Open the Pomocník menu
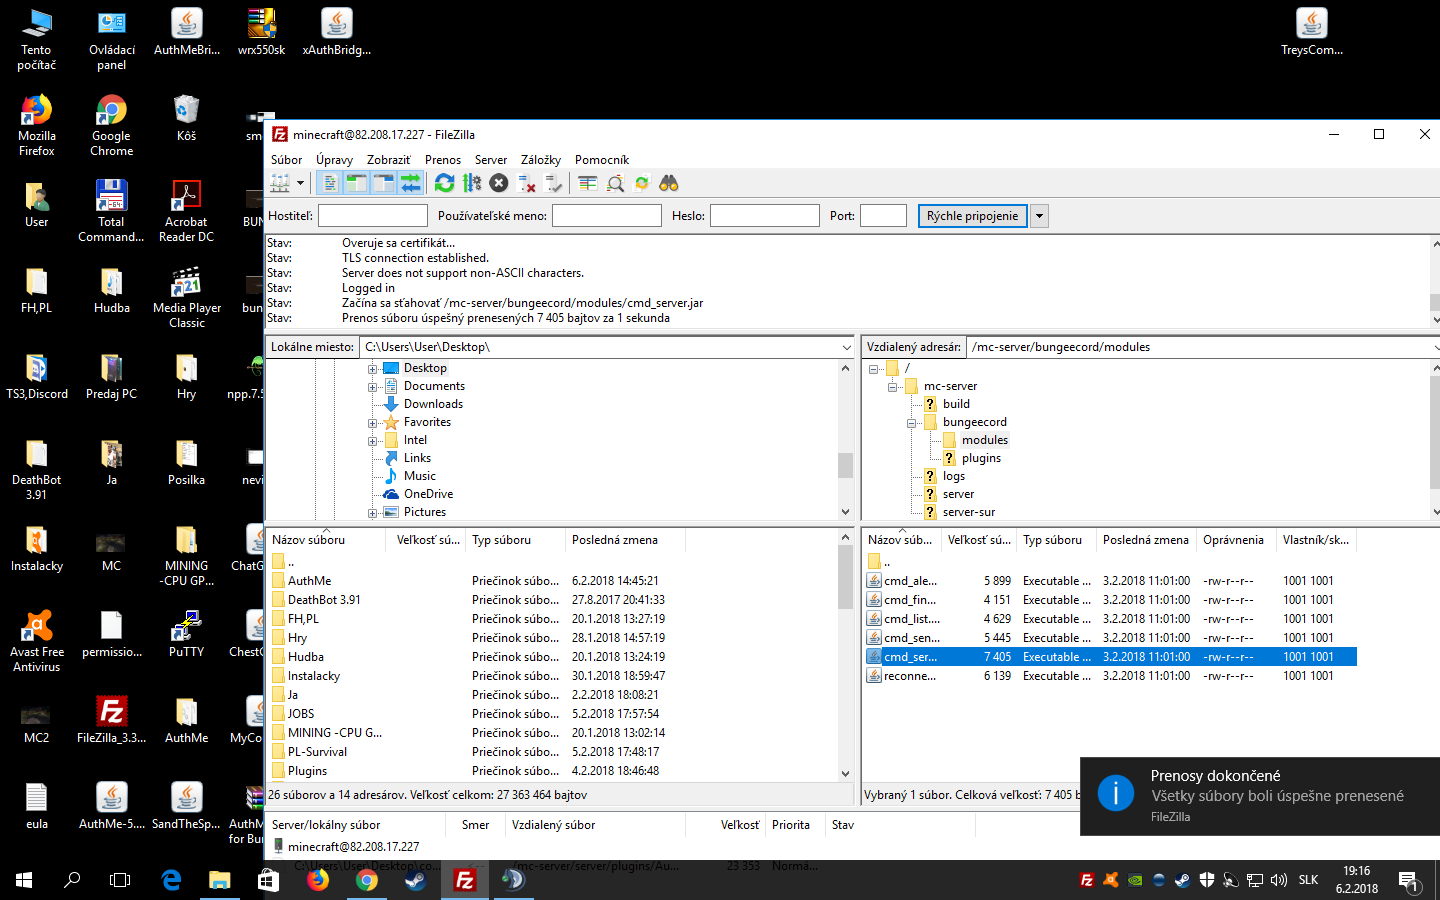 [602, 160]
